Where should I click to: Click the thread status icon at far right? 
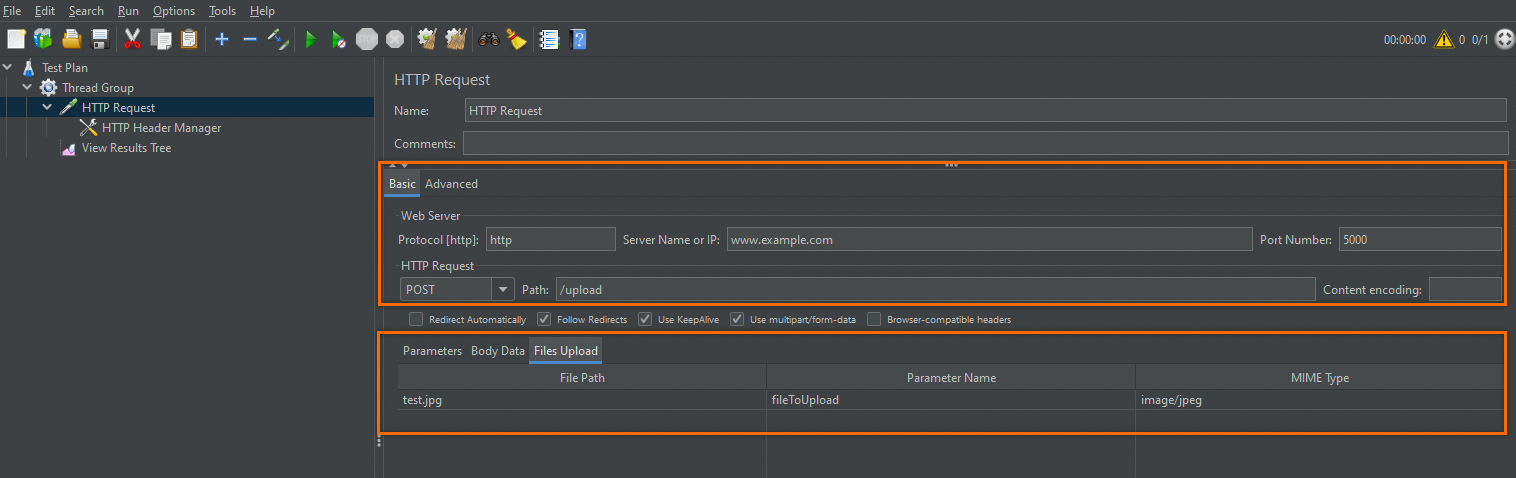[1504, 40]
